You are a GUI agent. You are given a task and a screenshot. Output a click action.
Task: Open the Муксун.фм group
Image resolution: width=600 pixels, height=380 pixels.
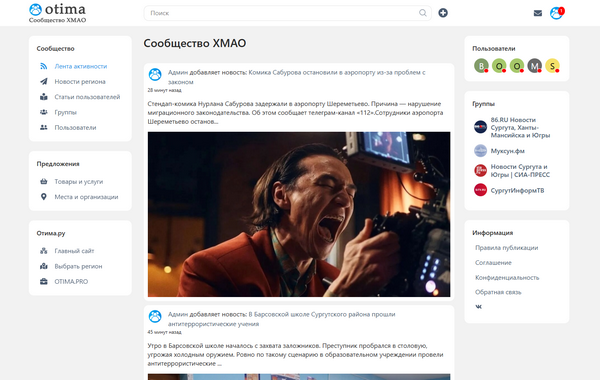pyautogui.click(x=507, y=151)
